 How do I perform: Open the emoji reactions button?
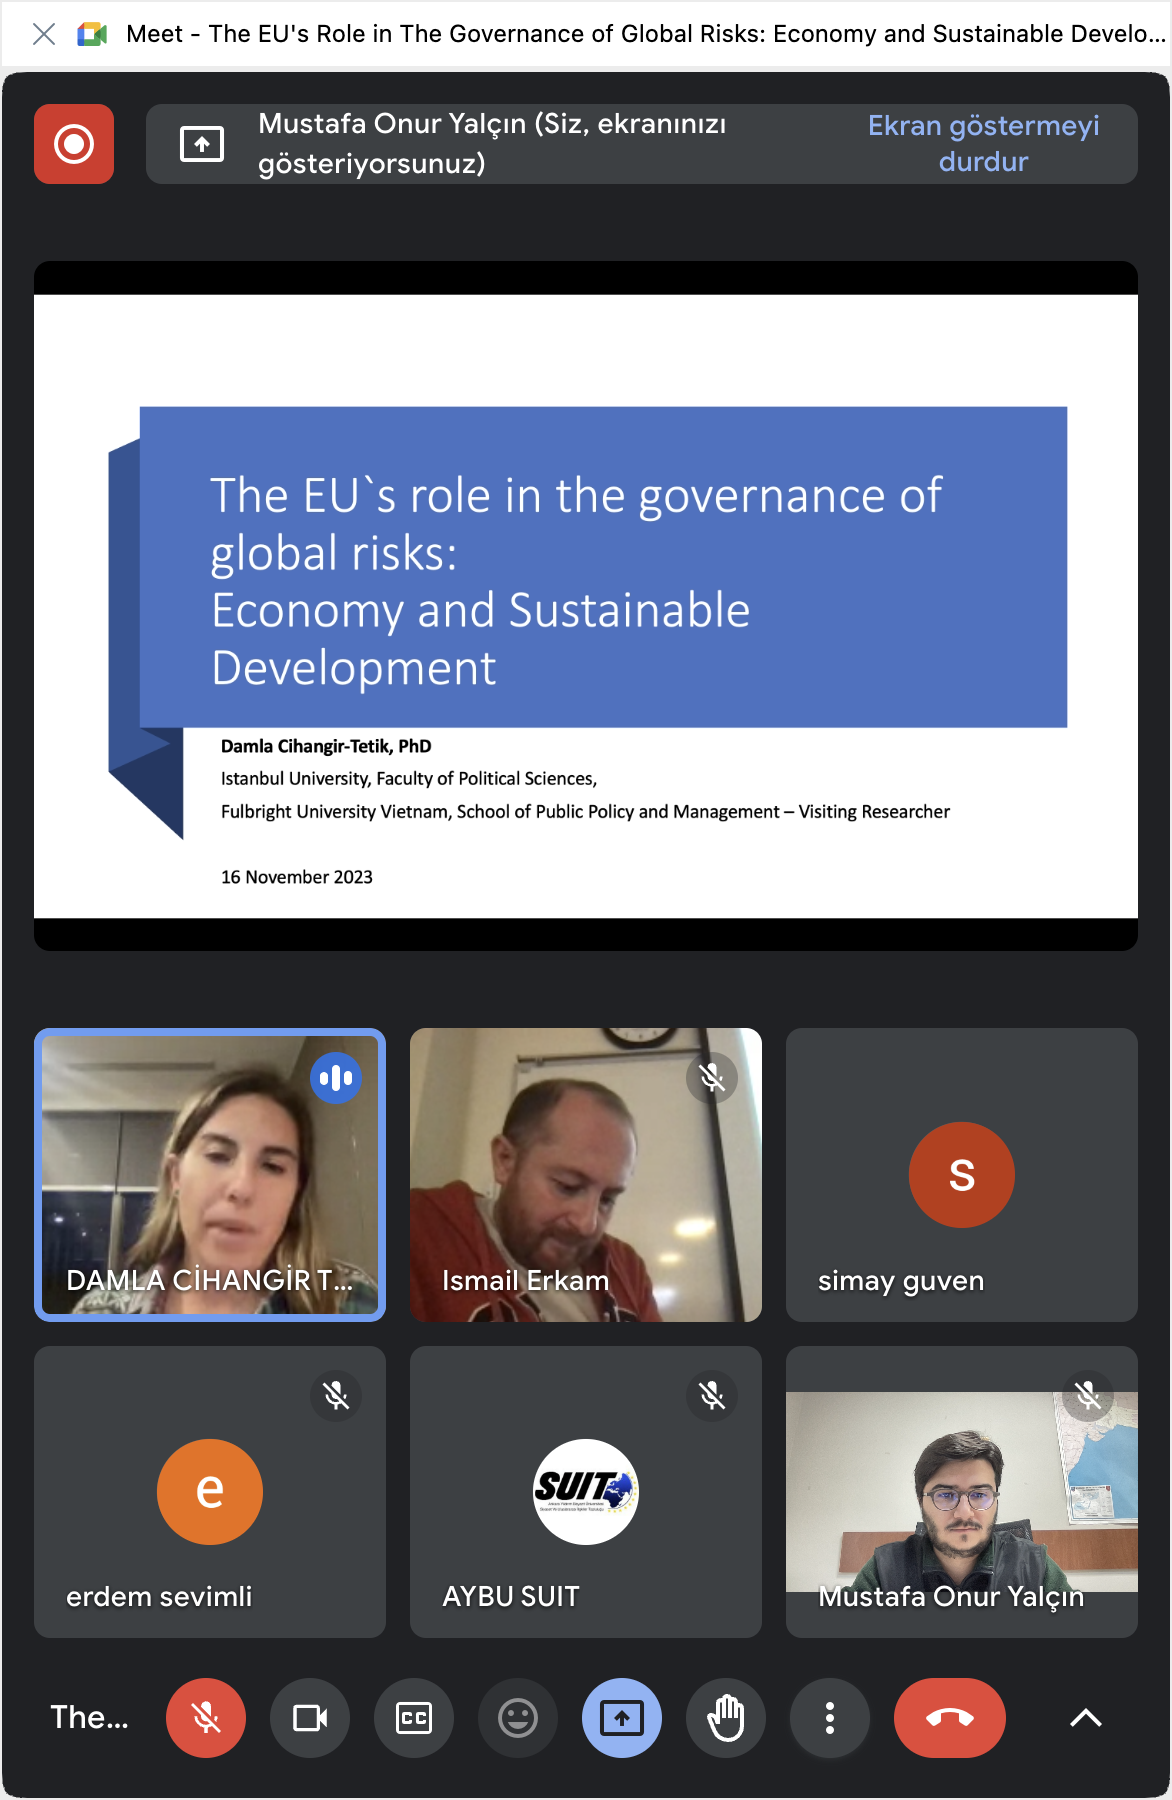[518, 1718]
